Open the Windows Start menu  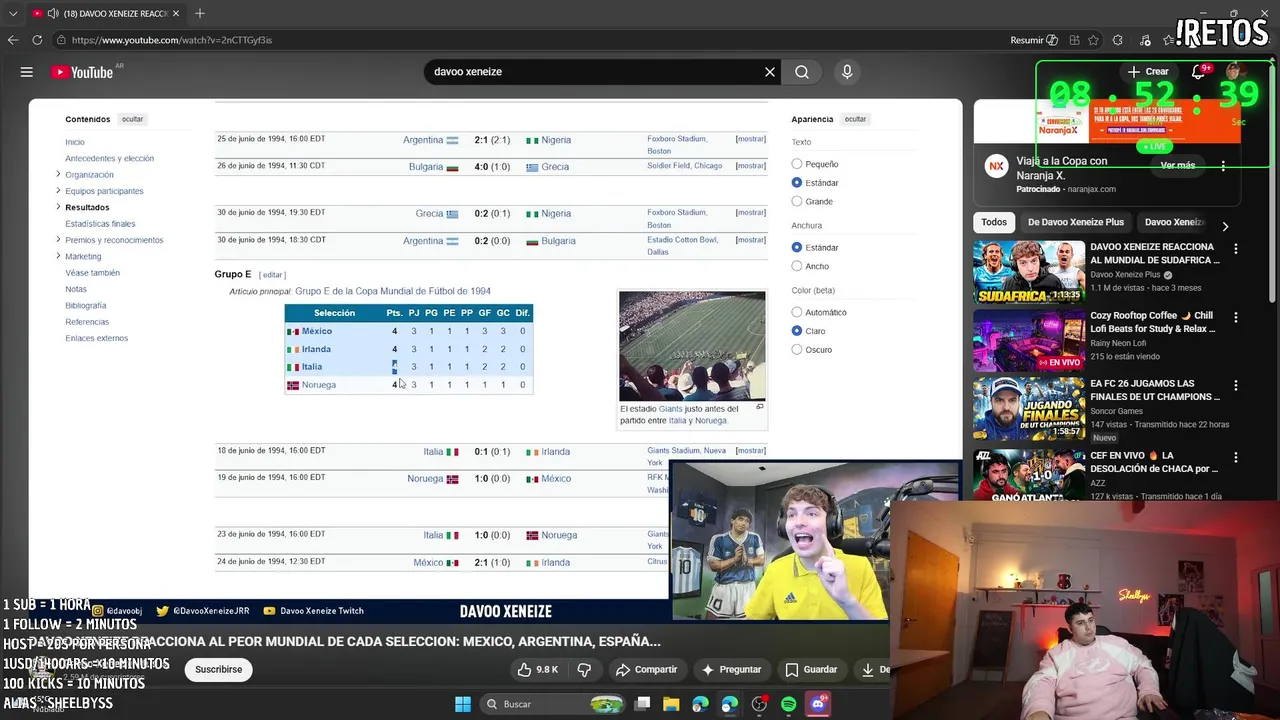(463, 704)
